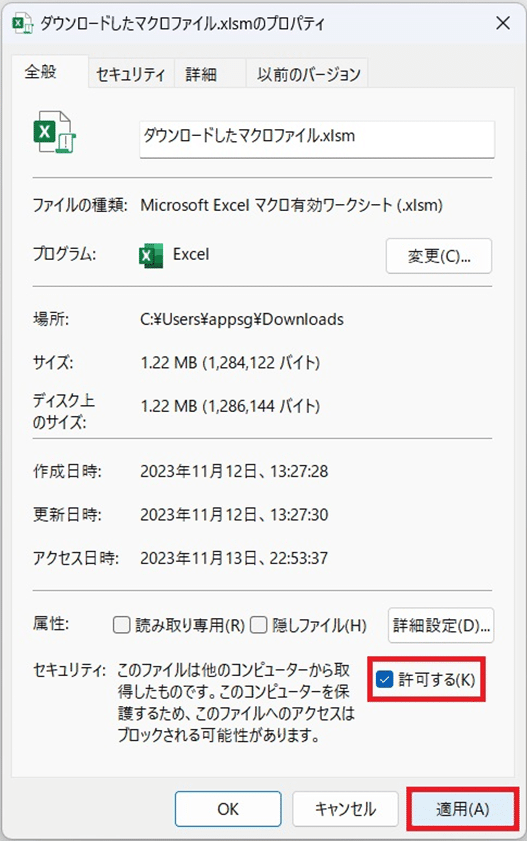Click the 変更(C)... button
This screenshot has width=527, height=841.
(x=439, y=256)
